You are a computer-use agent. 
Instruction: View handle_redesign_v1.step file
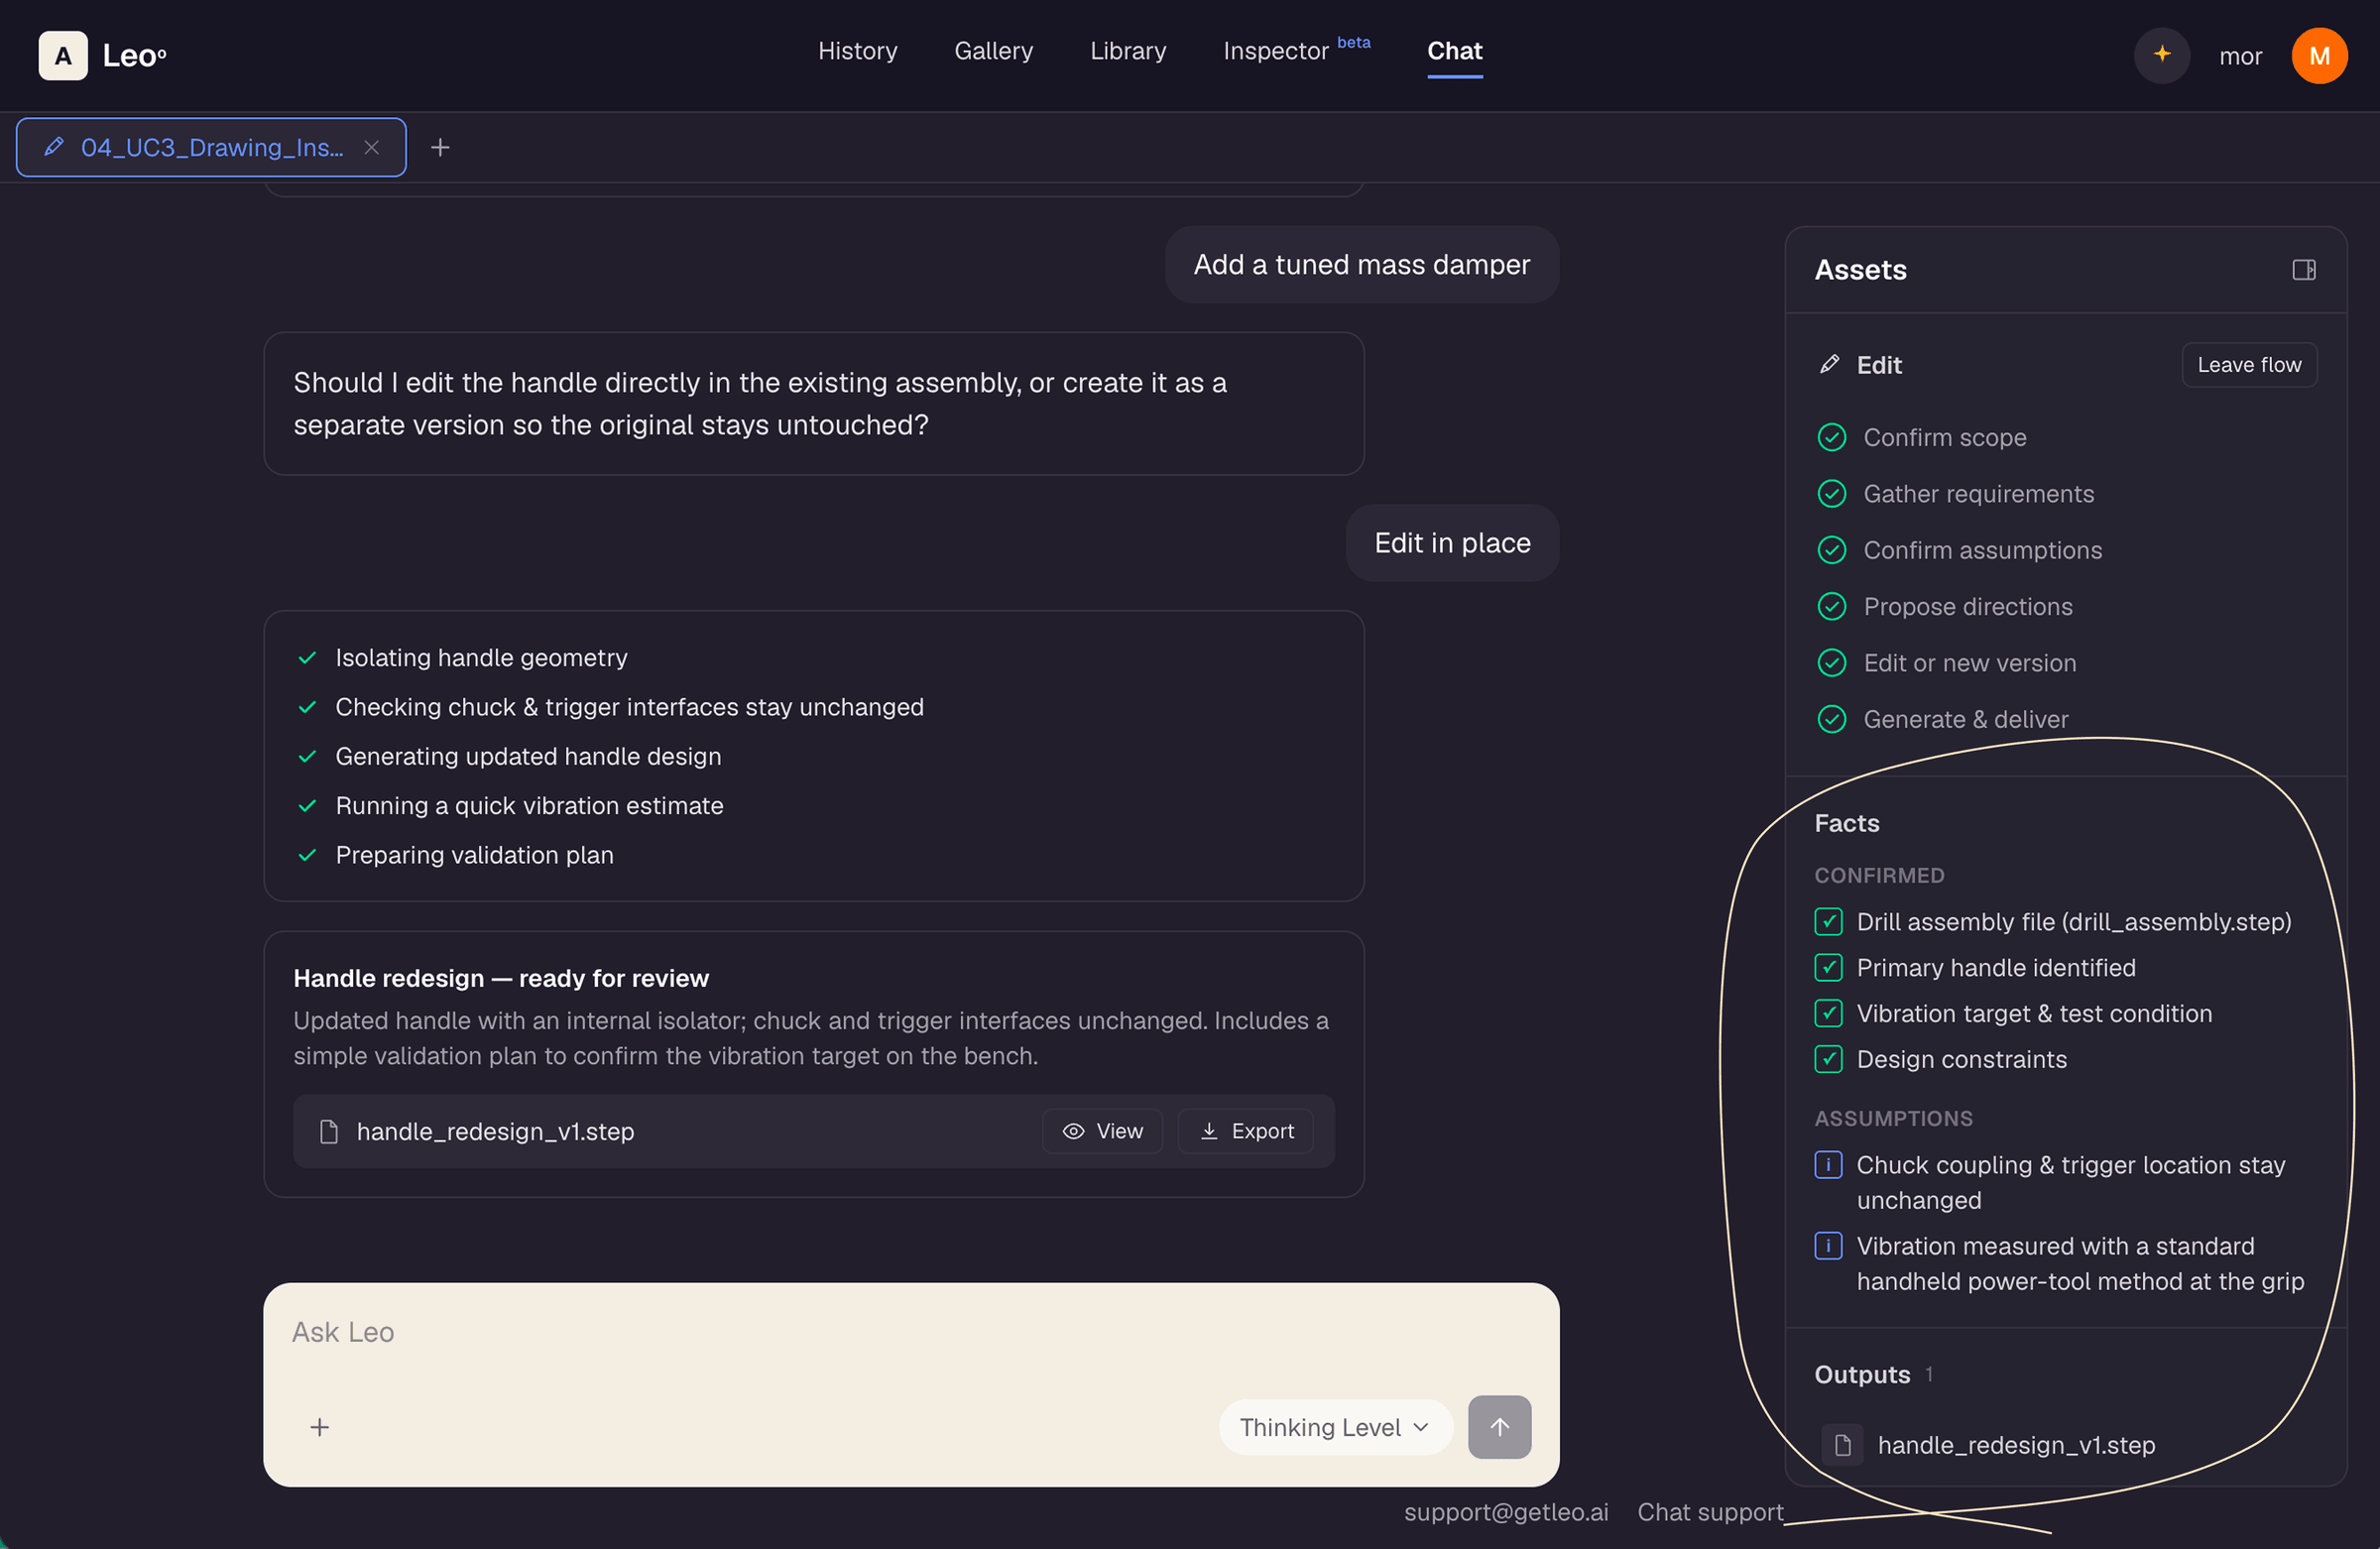click(1102, 1132)
